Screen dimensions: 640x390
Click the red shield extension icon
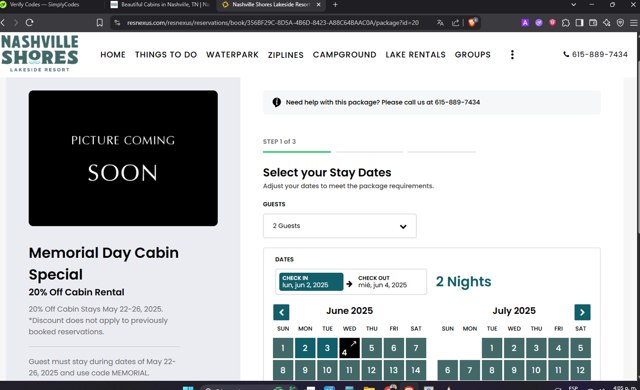552,23
